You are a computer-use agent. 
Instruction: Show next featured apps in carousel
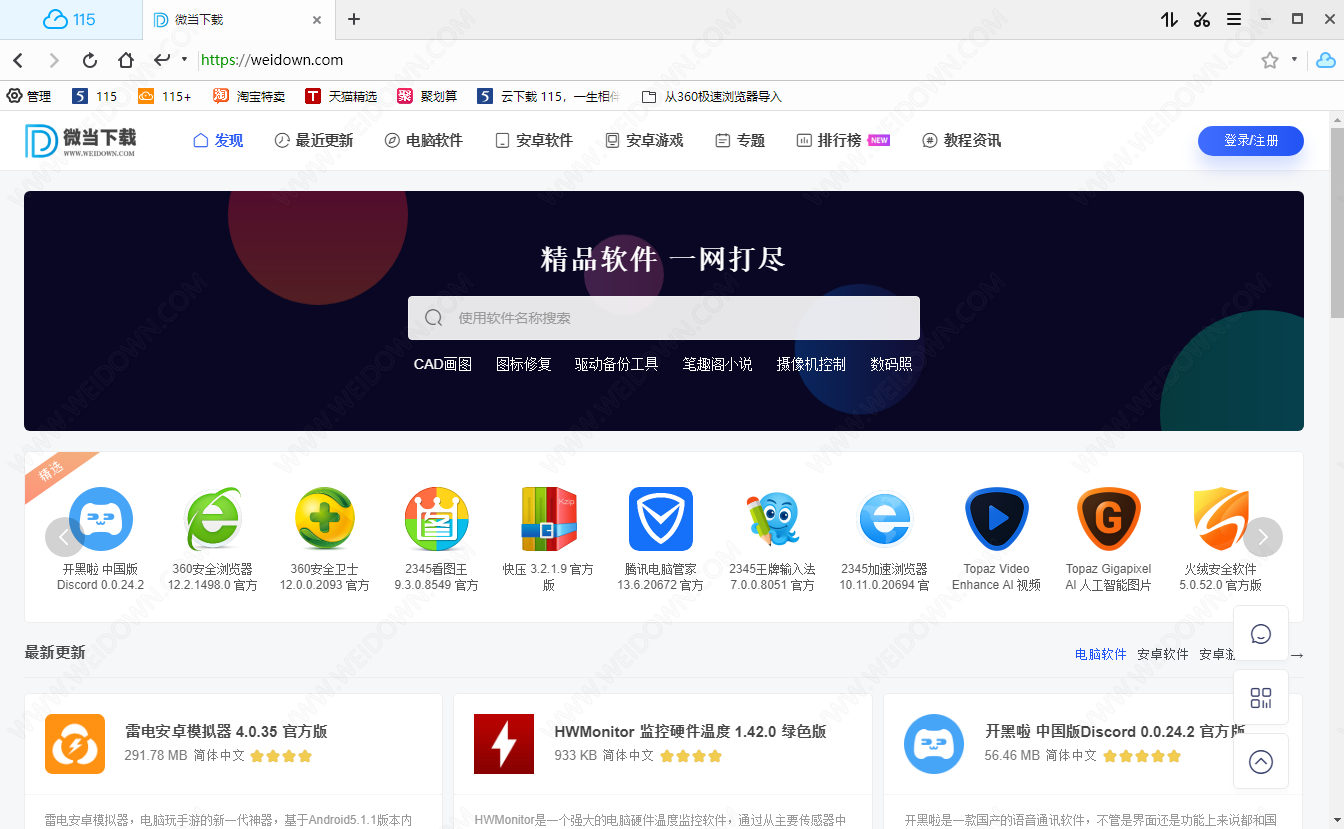(x=1263, y=537)
